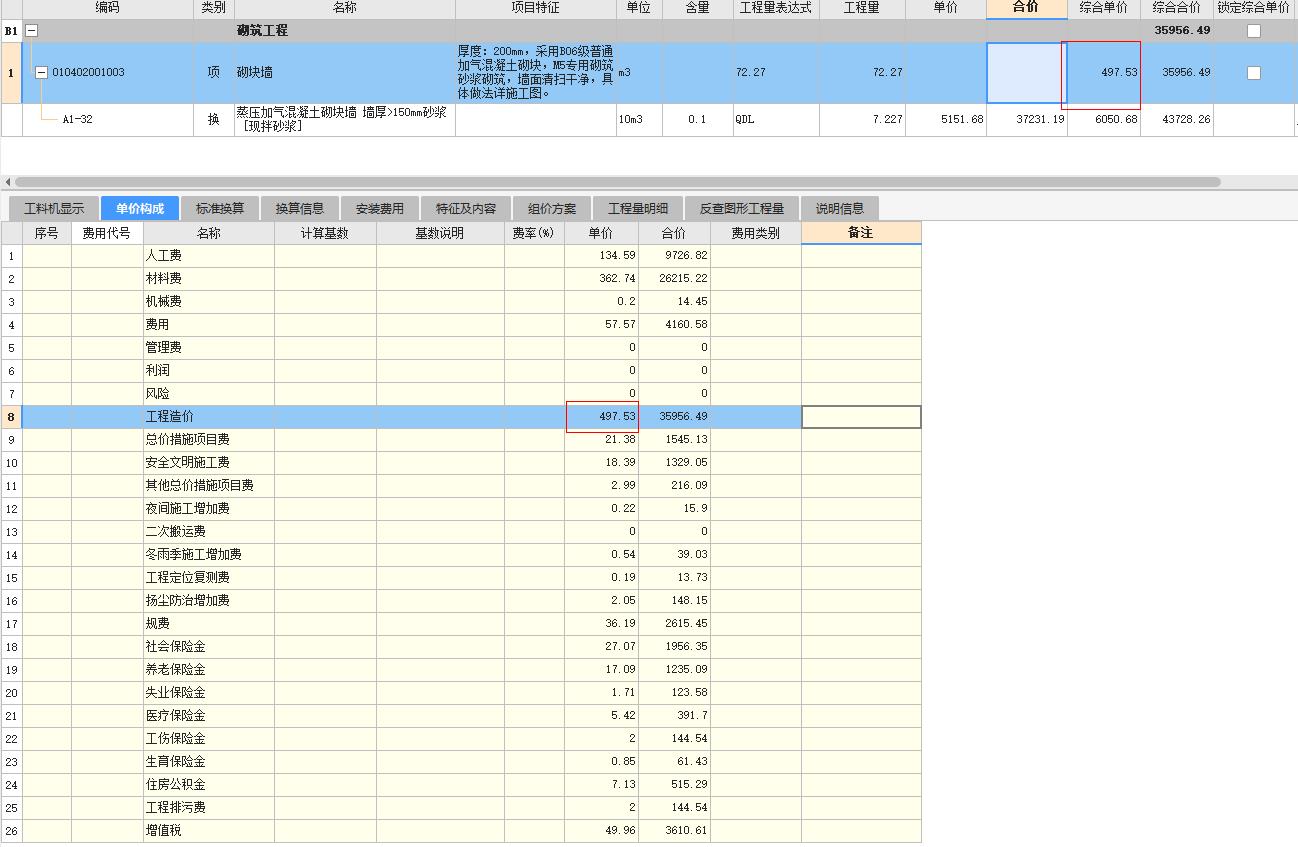Open the 工程量明细 tab
The width and height of the screenshot is (1298, 847).
[x=638, y=209]
